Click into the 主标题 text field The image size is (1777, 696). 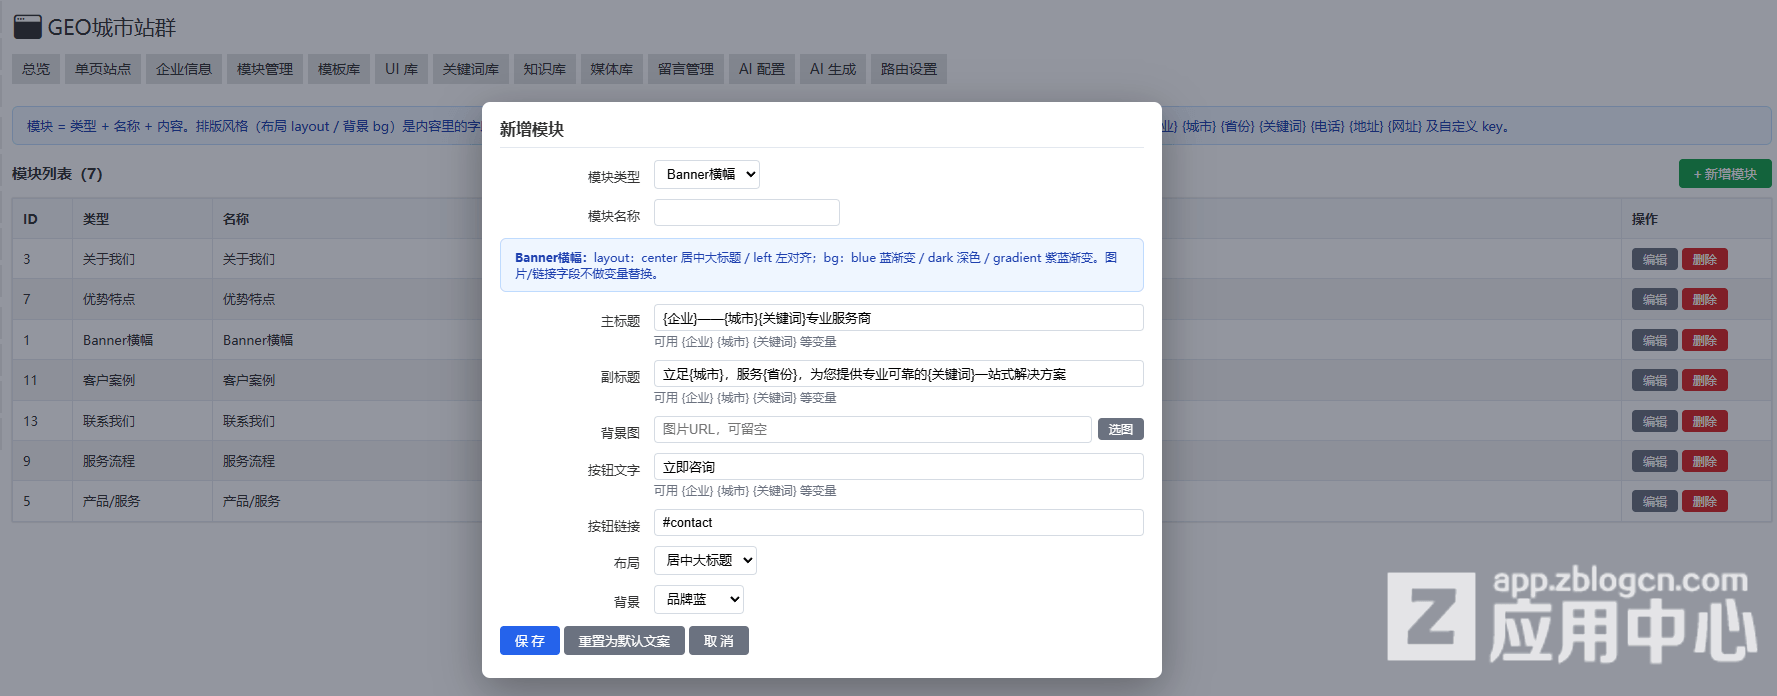tap(899, 318)
